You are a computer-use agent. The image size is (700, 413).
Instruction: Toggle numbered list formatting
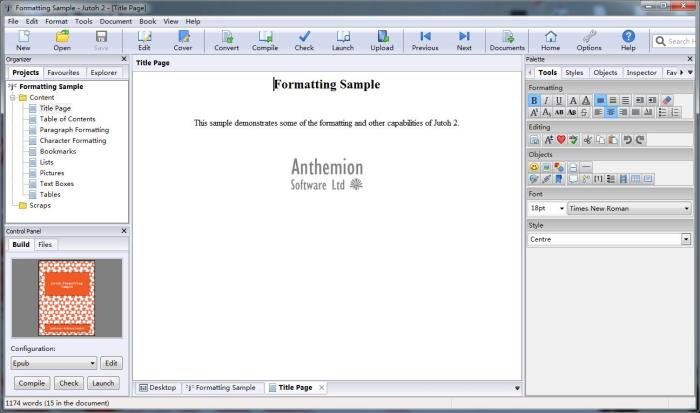(x=675, y=113)
